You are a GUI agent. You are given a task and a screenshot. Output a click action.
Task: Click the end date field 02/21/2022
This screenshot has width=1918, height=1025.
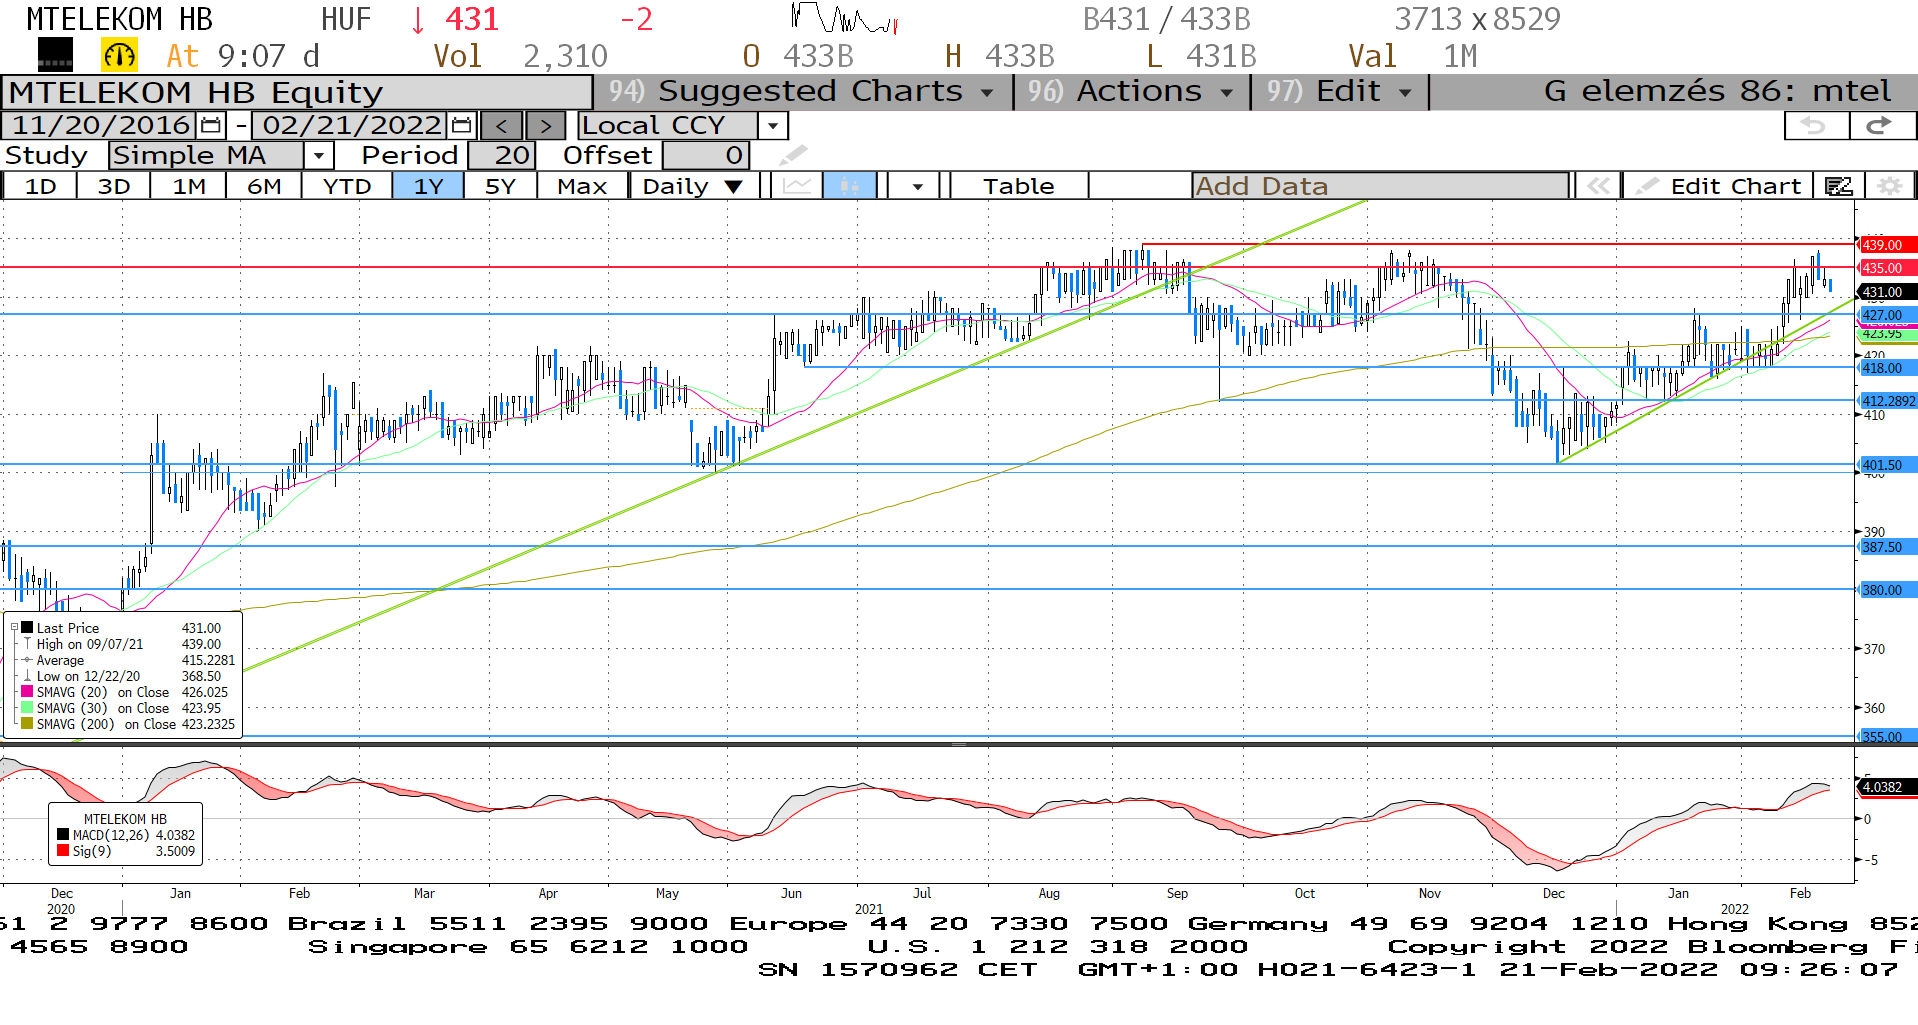[350, 125]
